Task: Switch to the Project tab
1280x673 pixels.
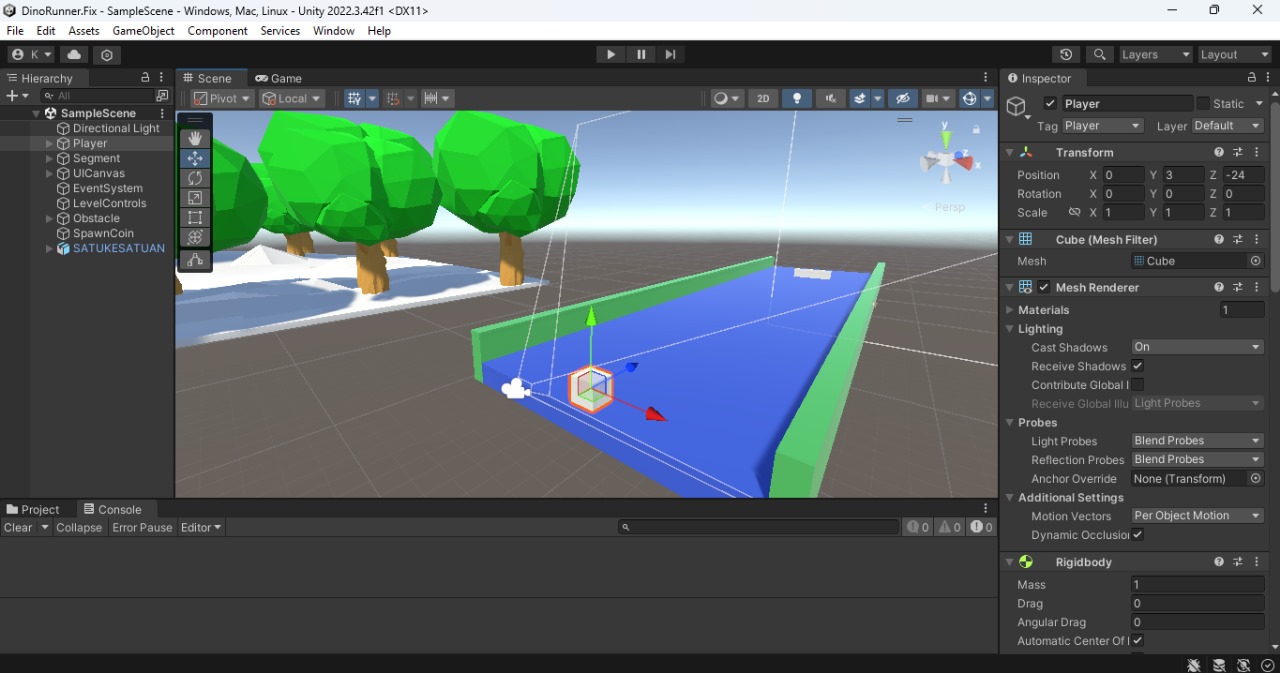Action: tap(33, 509)
